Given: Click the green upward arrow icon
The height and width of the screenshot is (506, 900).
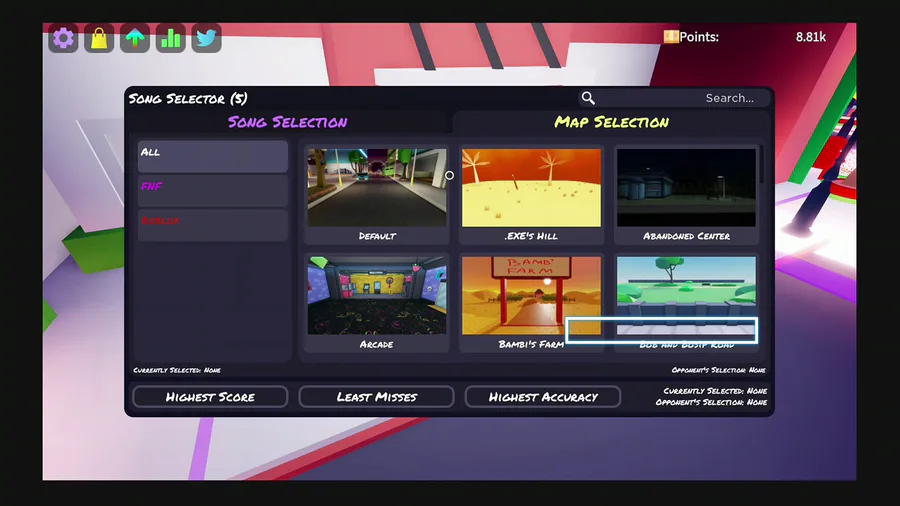Looking at the screenshot, I should point(135,38).
